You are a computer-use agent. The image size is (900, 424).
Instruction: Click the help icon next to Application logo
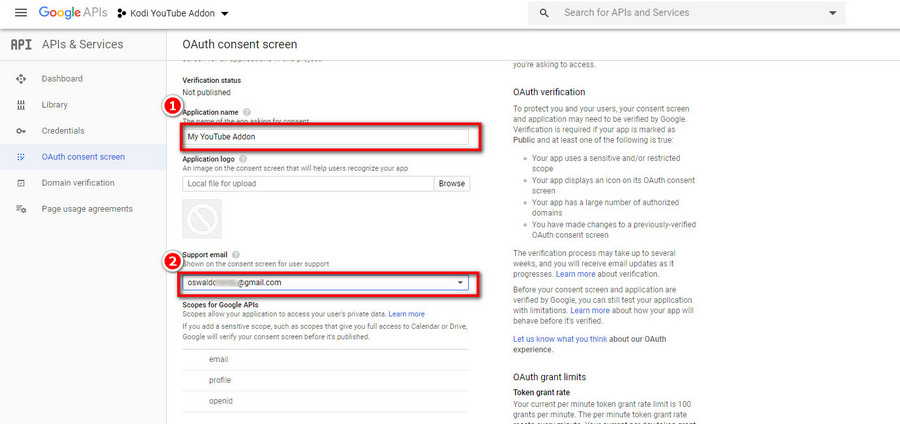pyautogui.click(x=243, y=159)
